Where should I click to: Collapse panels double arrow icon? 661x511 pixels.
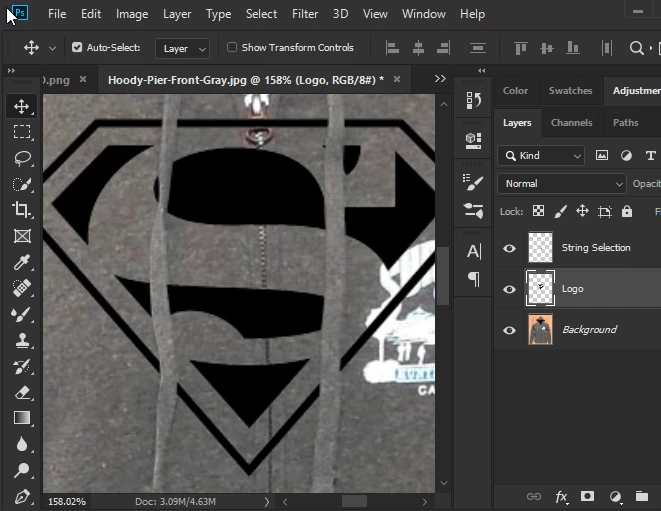tap(481, 70)
